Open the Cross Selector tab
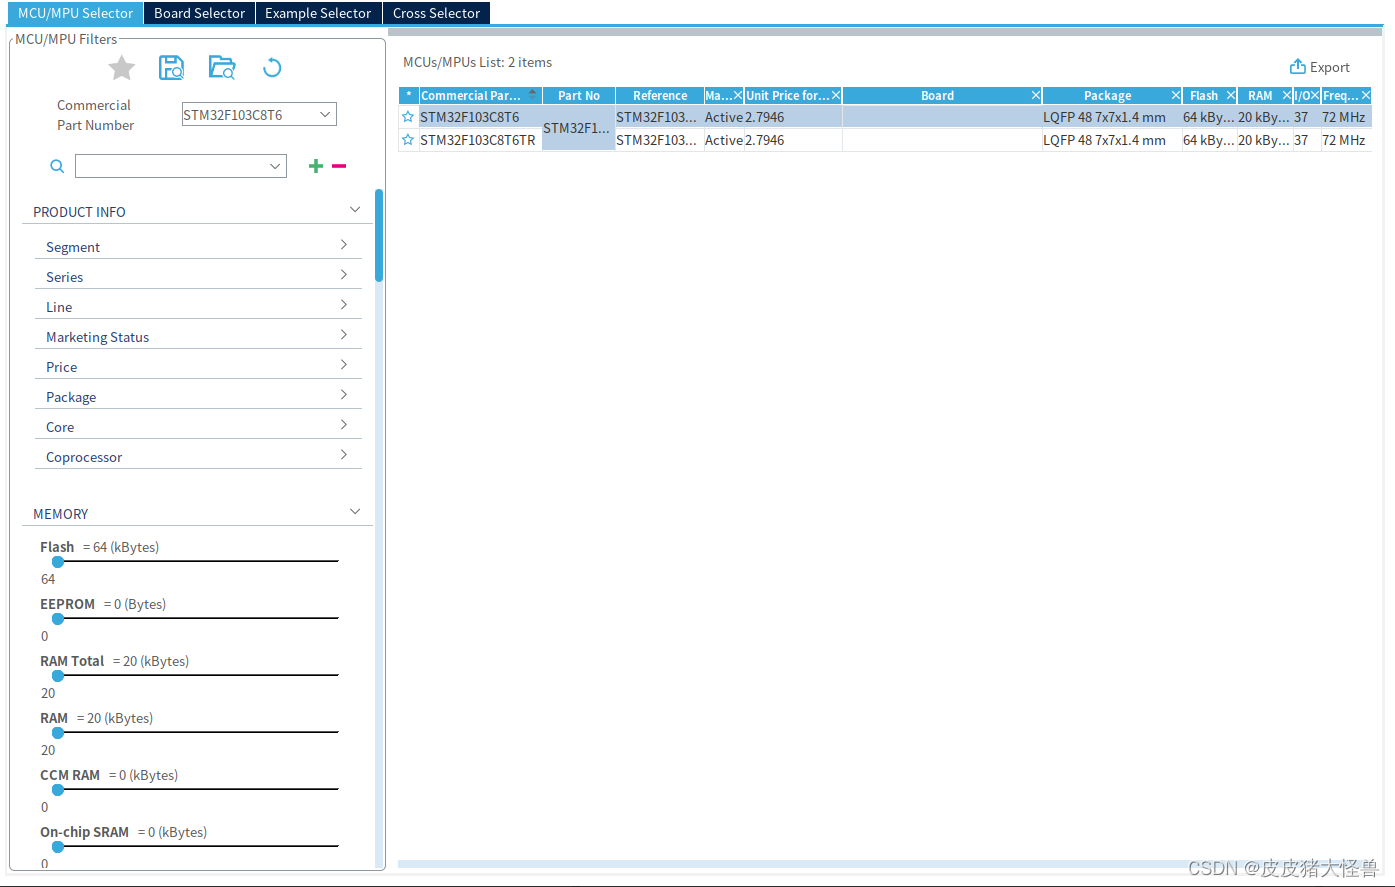The width and height of the screenshot is (1395, 887). coord(436,13)
